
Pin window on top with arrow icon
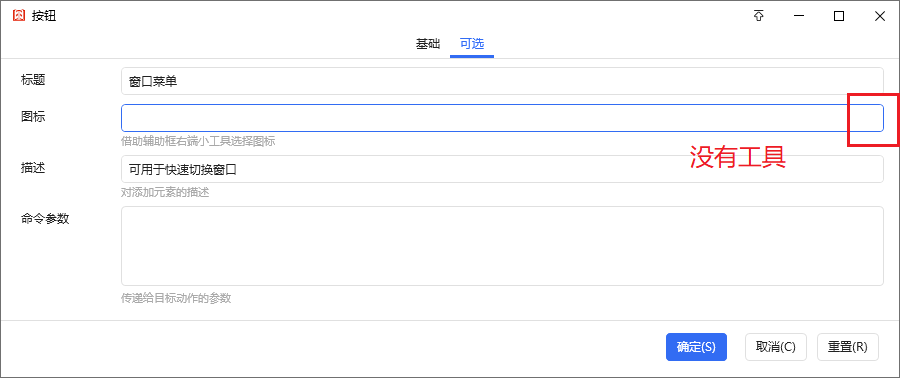click(x=759, y=16)
